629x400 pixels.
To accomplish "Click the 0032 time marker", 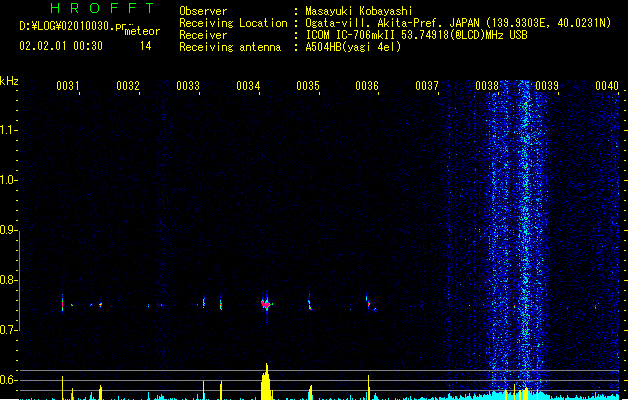I will [x=128, y=86].
